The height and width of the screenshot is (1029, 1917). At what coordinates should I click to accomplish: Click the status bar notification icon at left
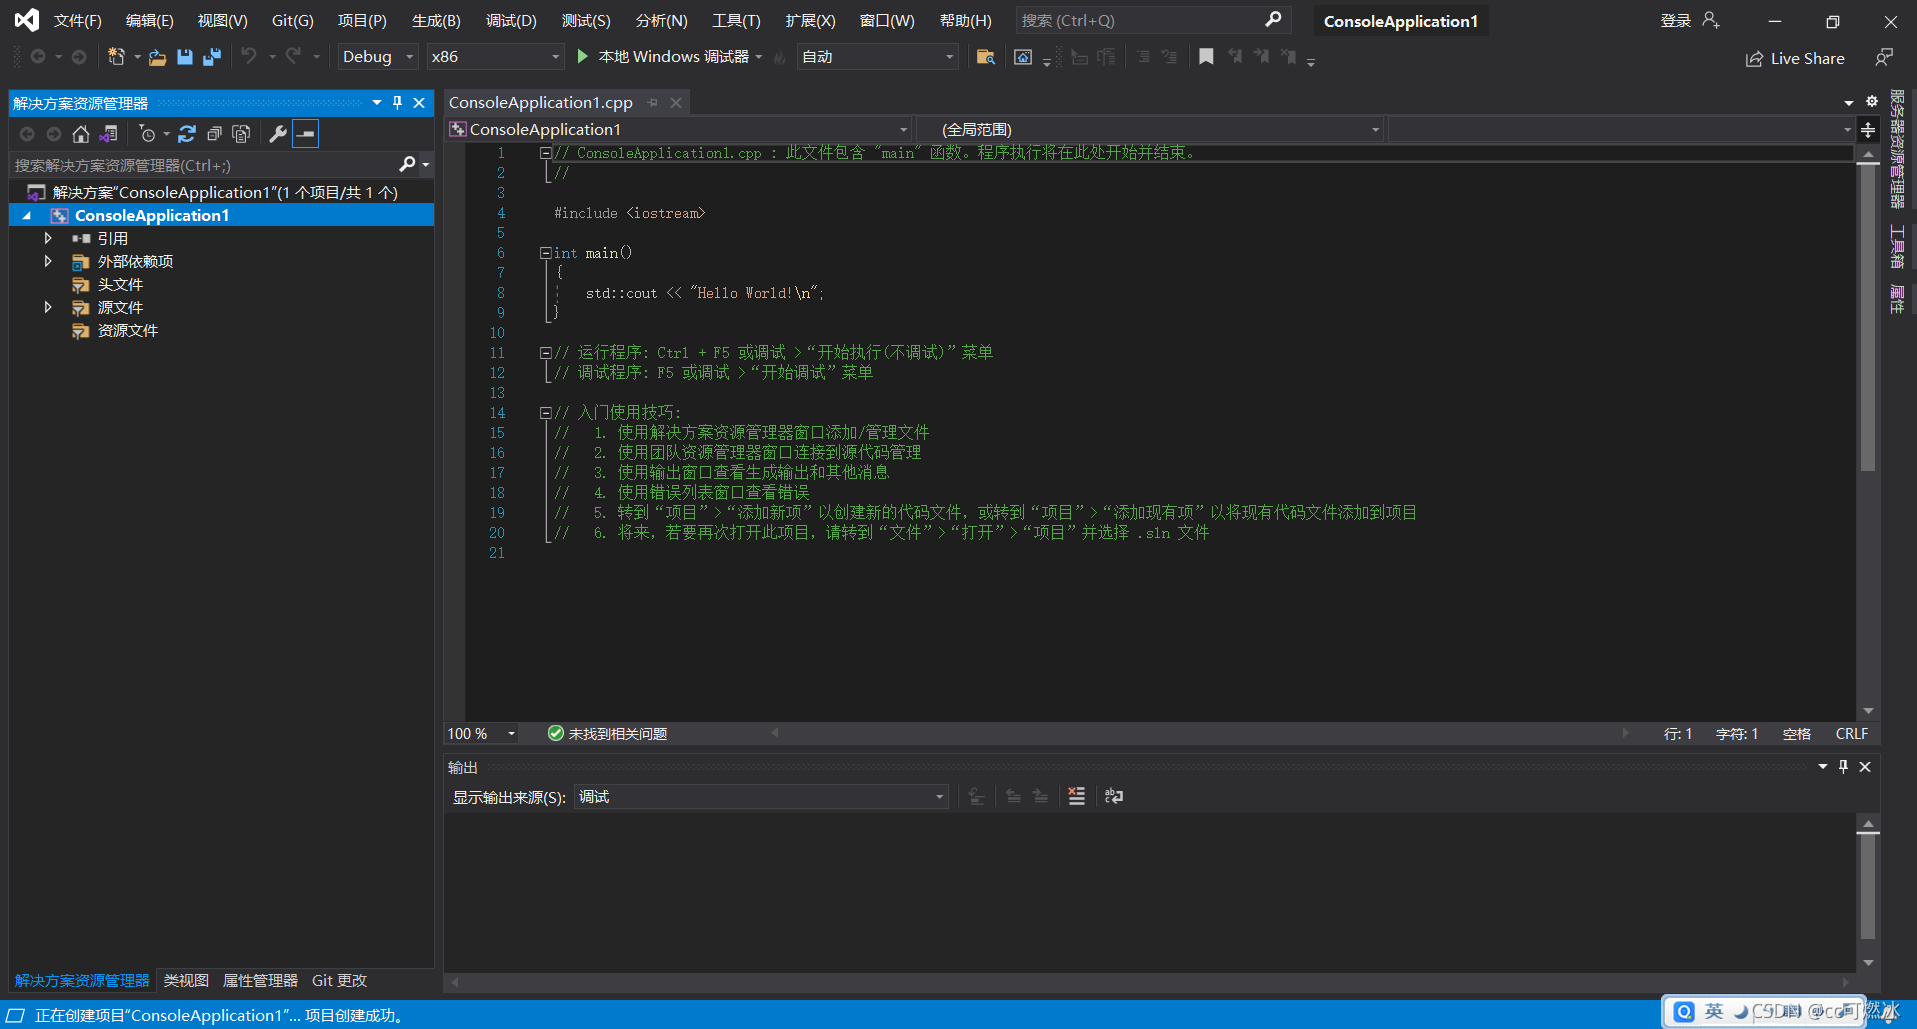point(16,1015)
